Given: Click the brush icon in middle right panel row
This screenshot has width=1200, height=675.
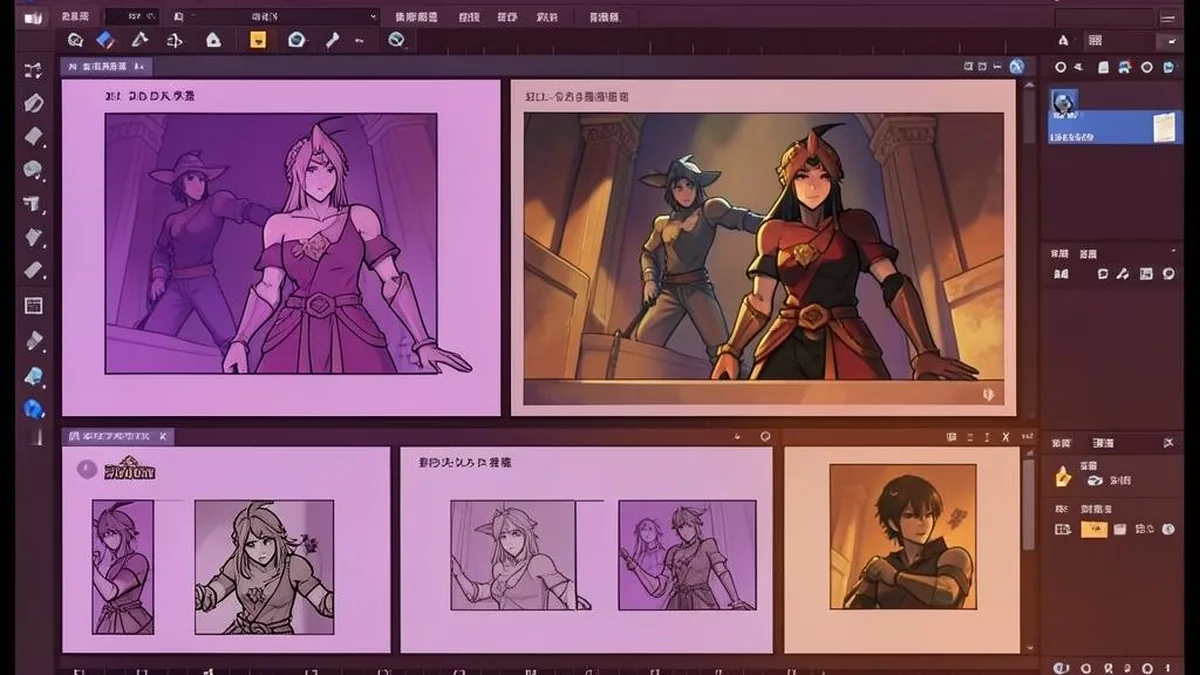Looking at the screenshot, I should coord(1124,274).
